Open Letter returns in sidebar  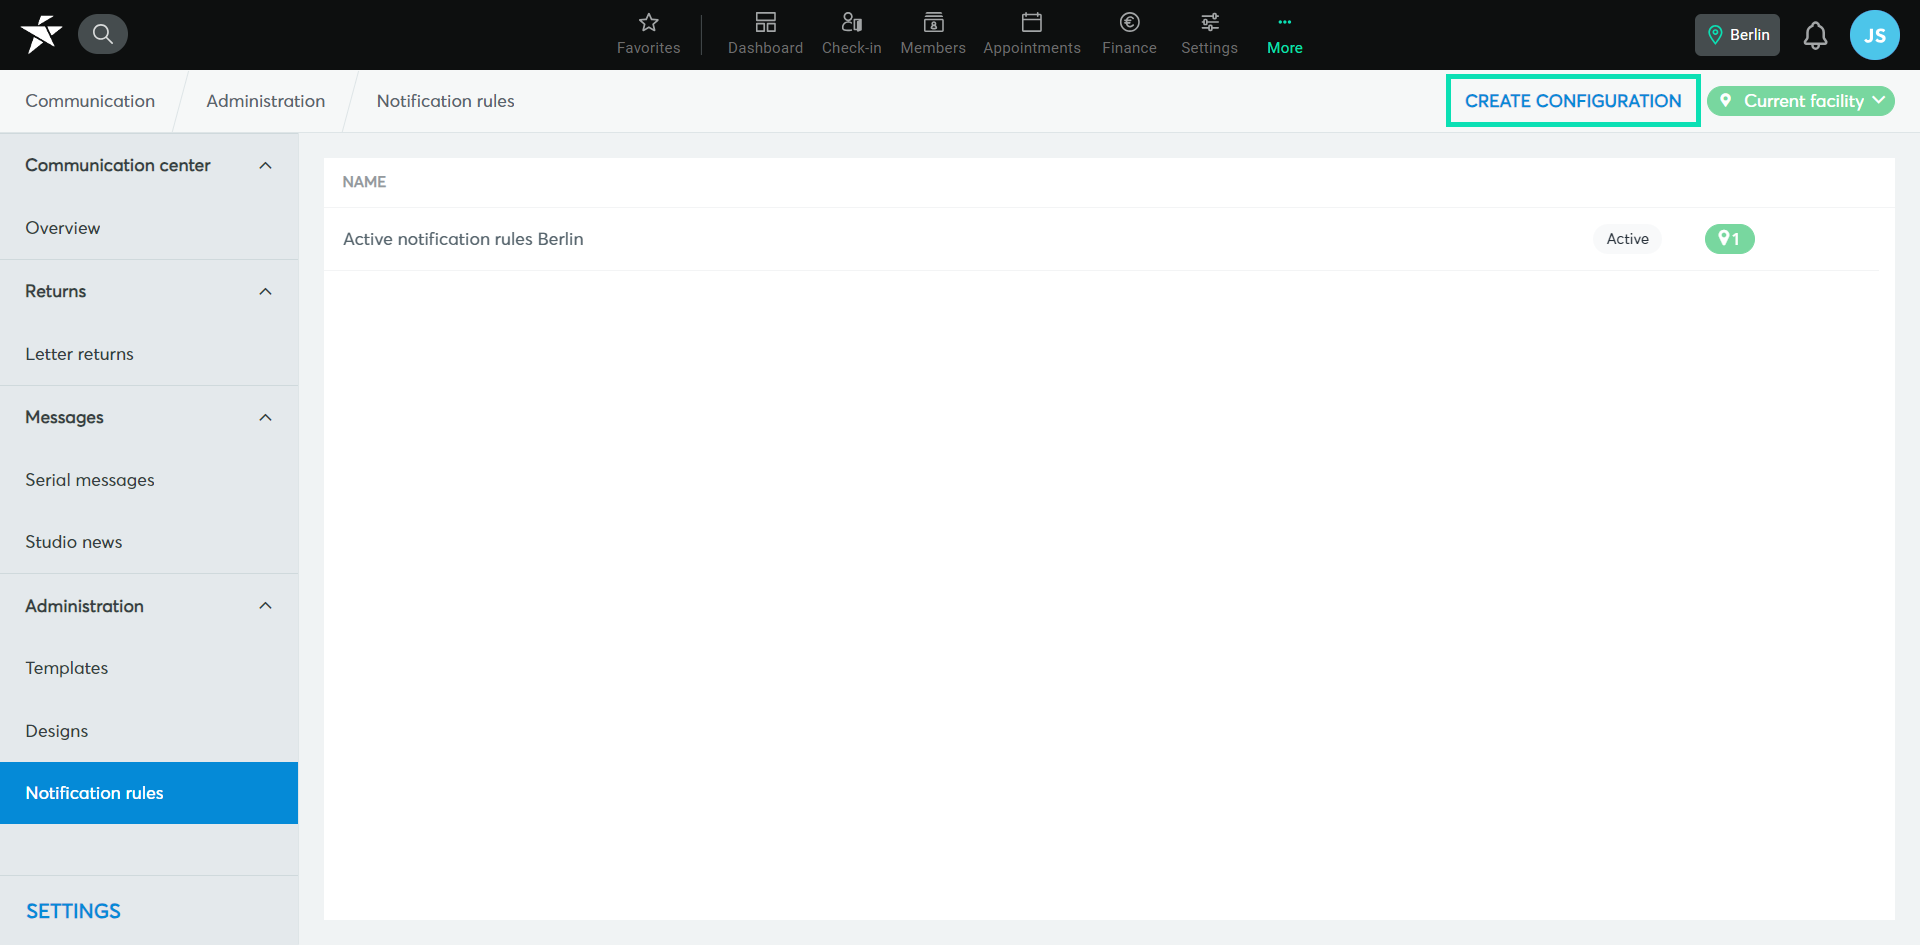click(x=149, y=354)
